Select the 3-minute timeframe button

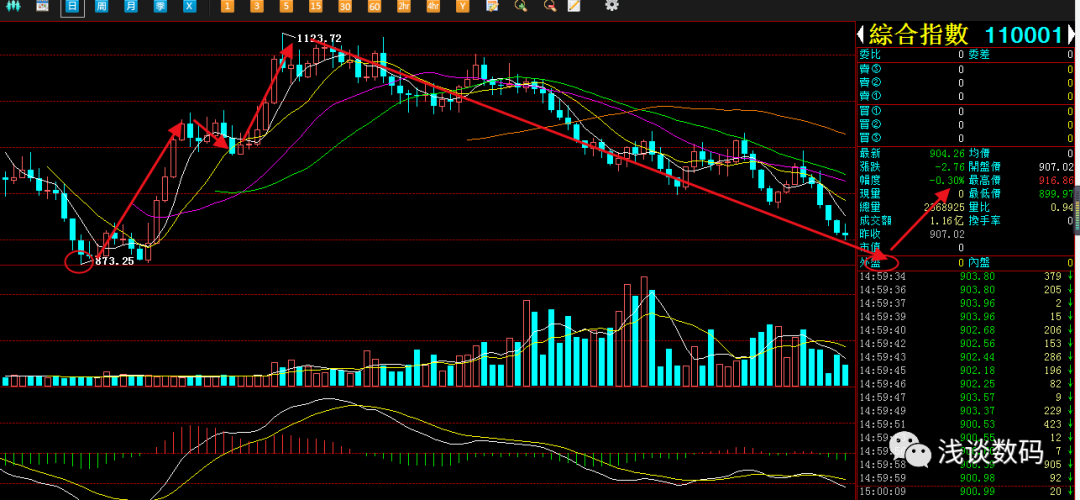coord(256,6)
